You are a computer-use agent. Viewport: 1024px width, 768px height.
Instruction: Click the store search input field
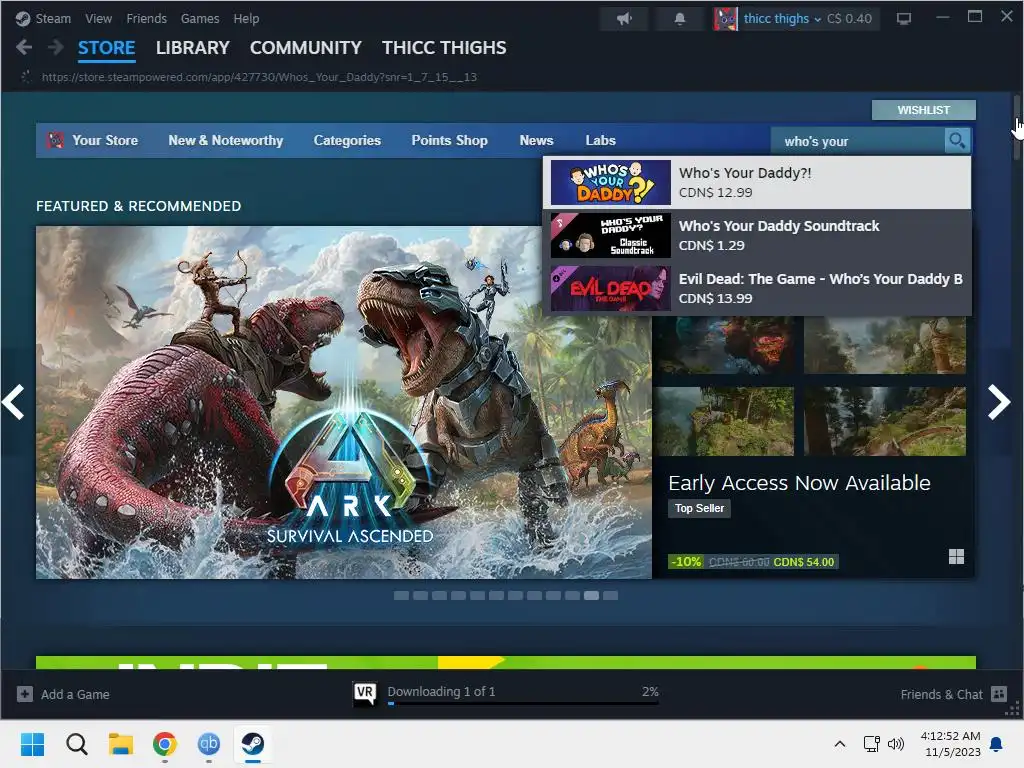857,141
